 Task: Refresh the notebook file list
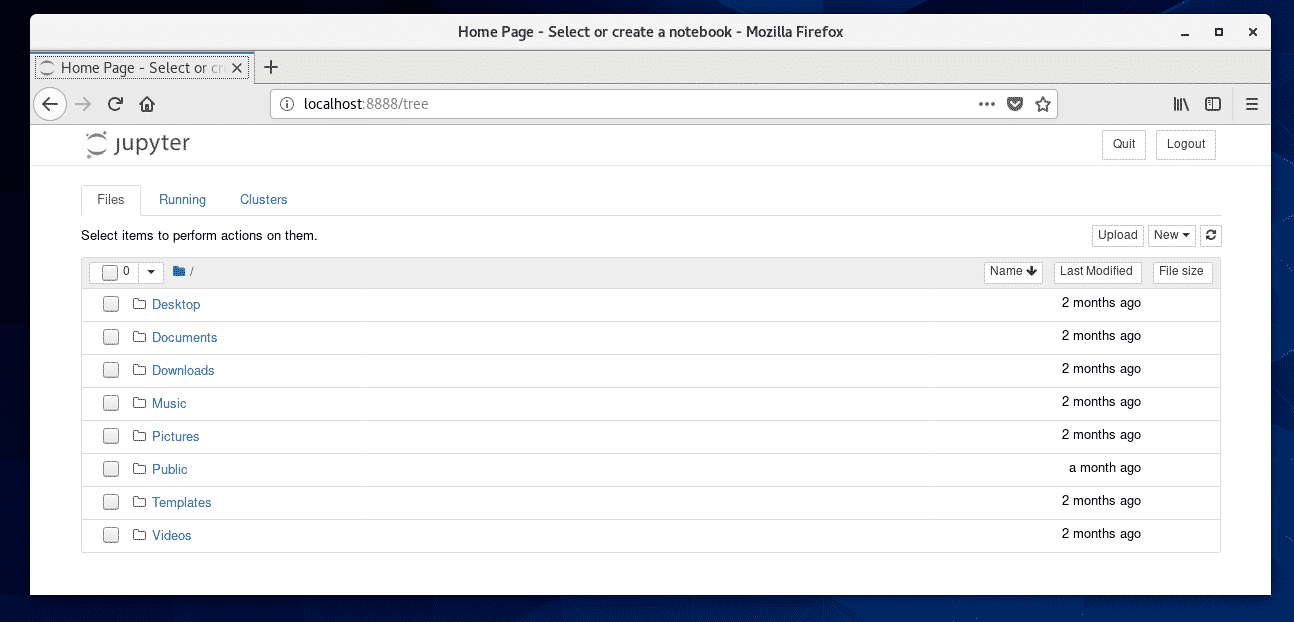coord(1210,235)
